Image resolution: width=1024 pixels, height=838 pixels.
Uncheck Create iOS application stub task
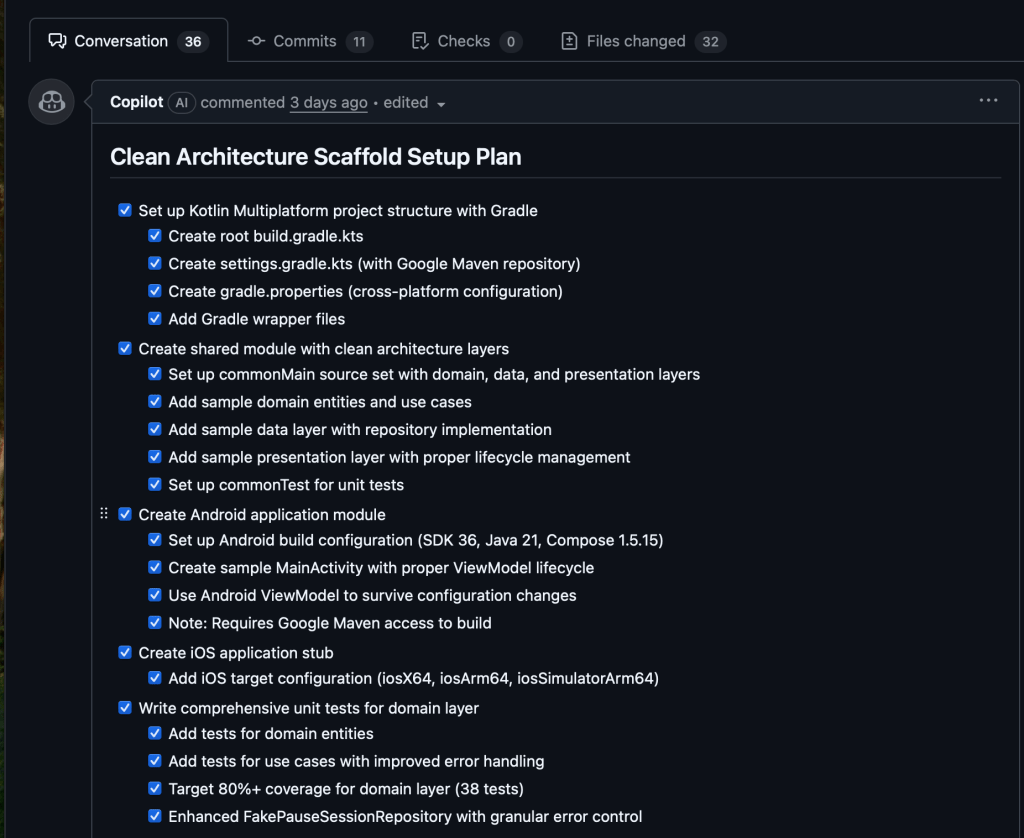pos(125,652)
